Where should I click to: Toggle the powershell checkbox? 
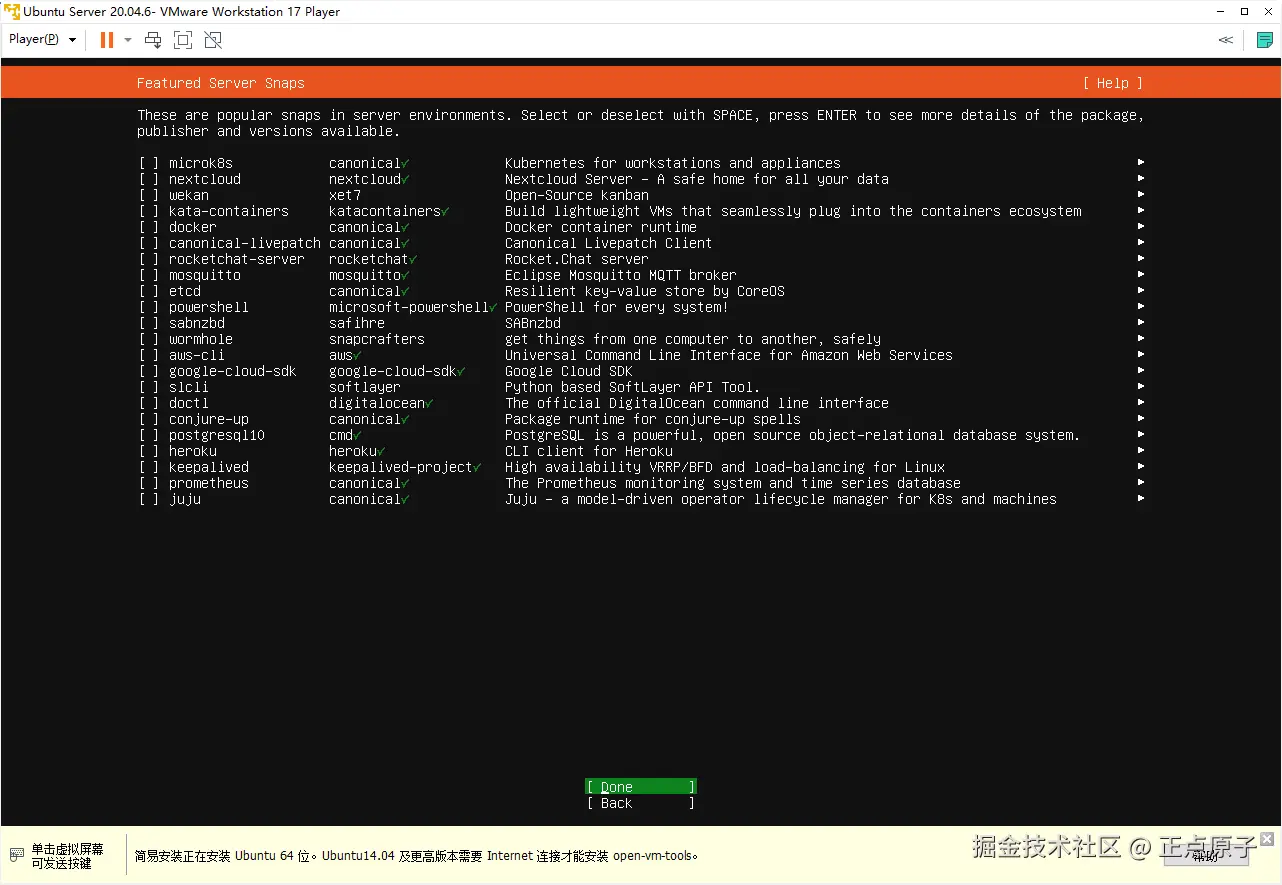(x=149, y=307)
